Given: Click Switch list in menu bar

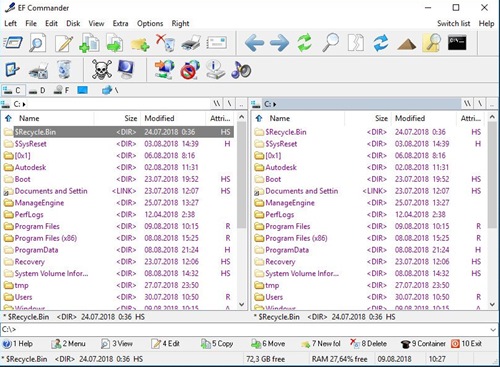Looking at the screenshot, I should [x=454, y=23].
